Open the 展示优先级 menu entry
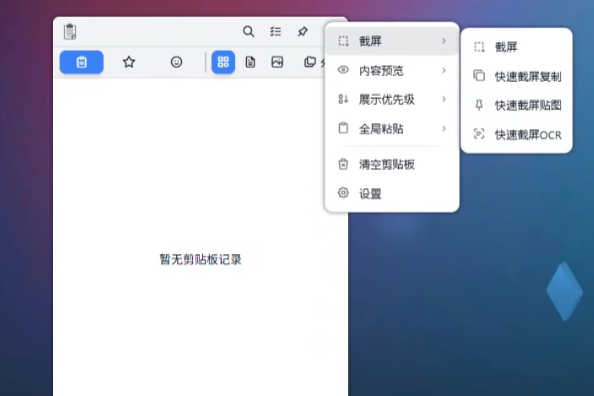Screen dimensions: 594x396 coord(392,100)
